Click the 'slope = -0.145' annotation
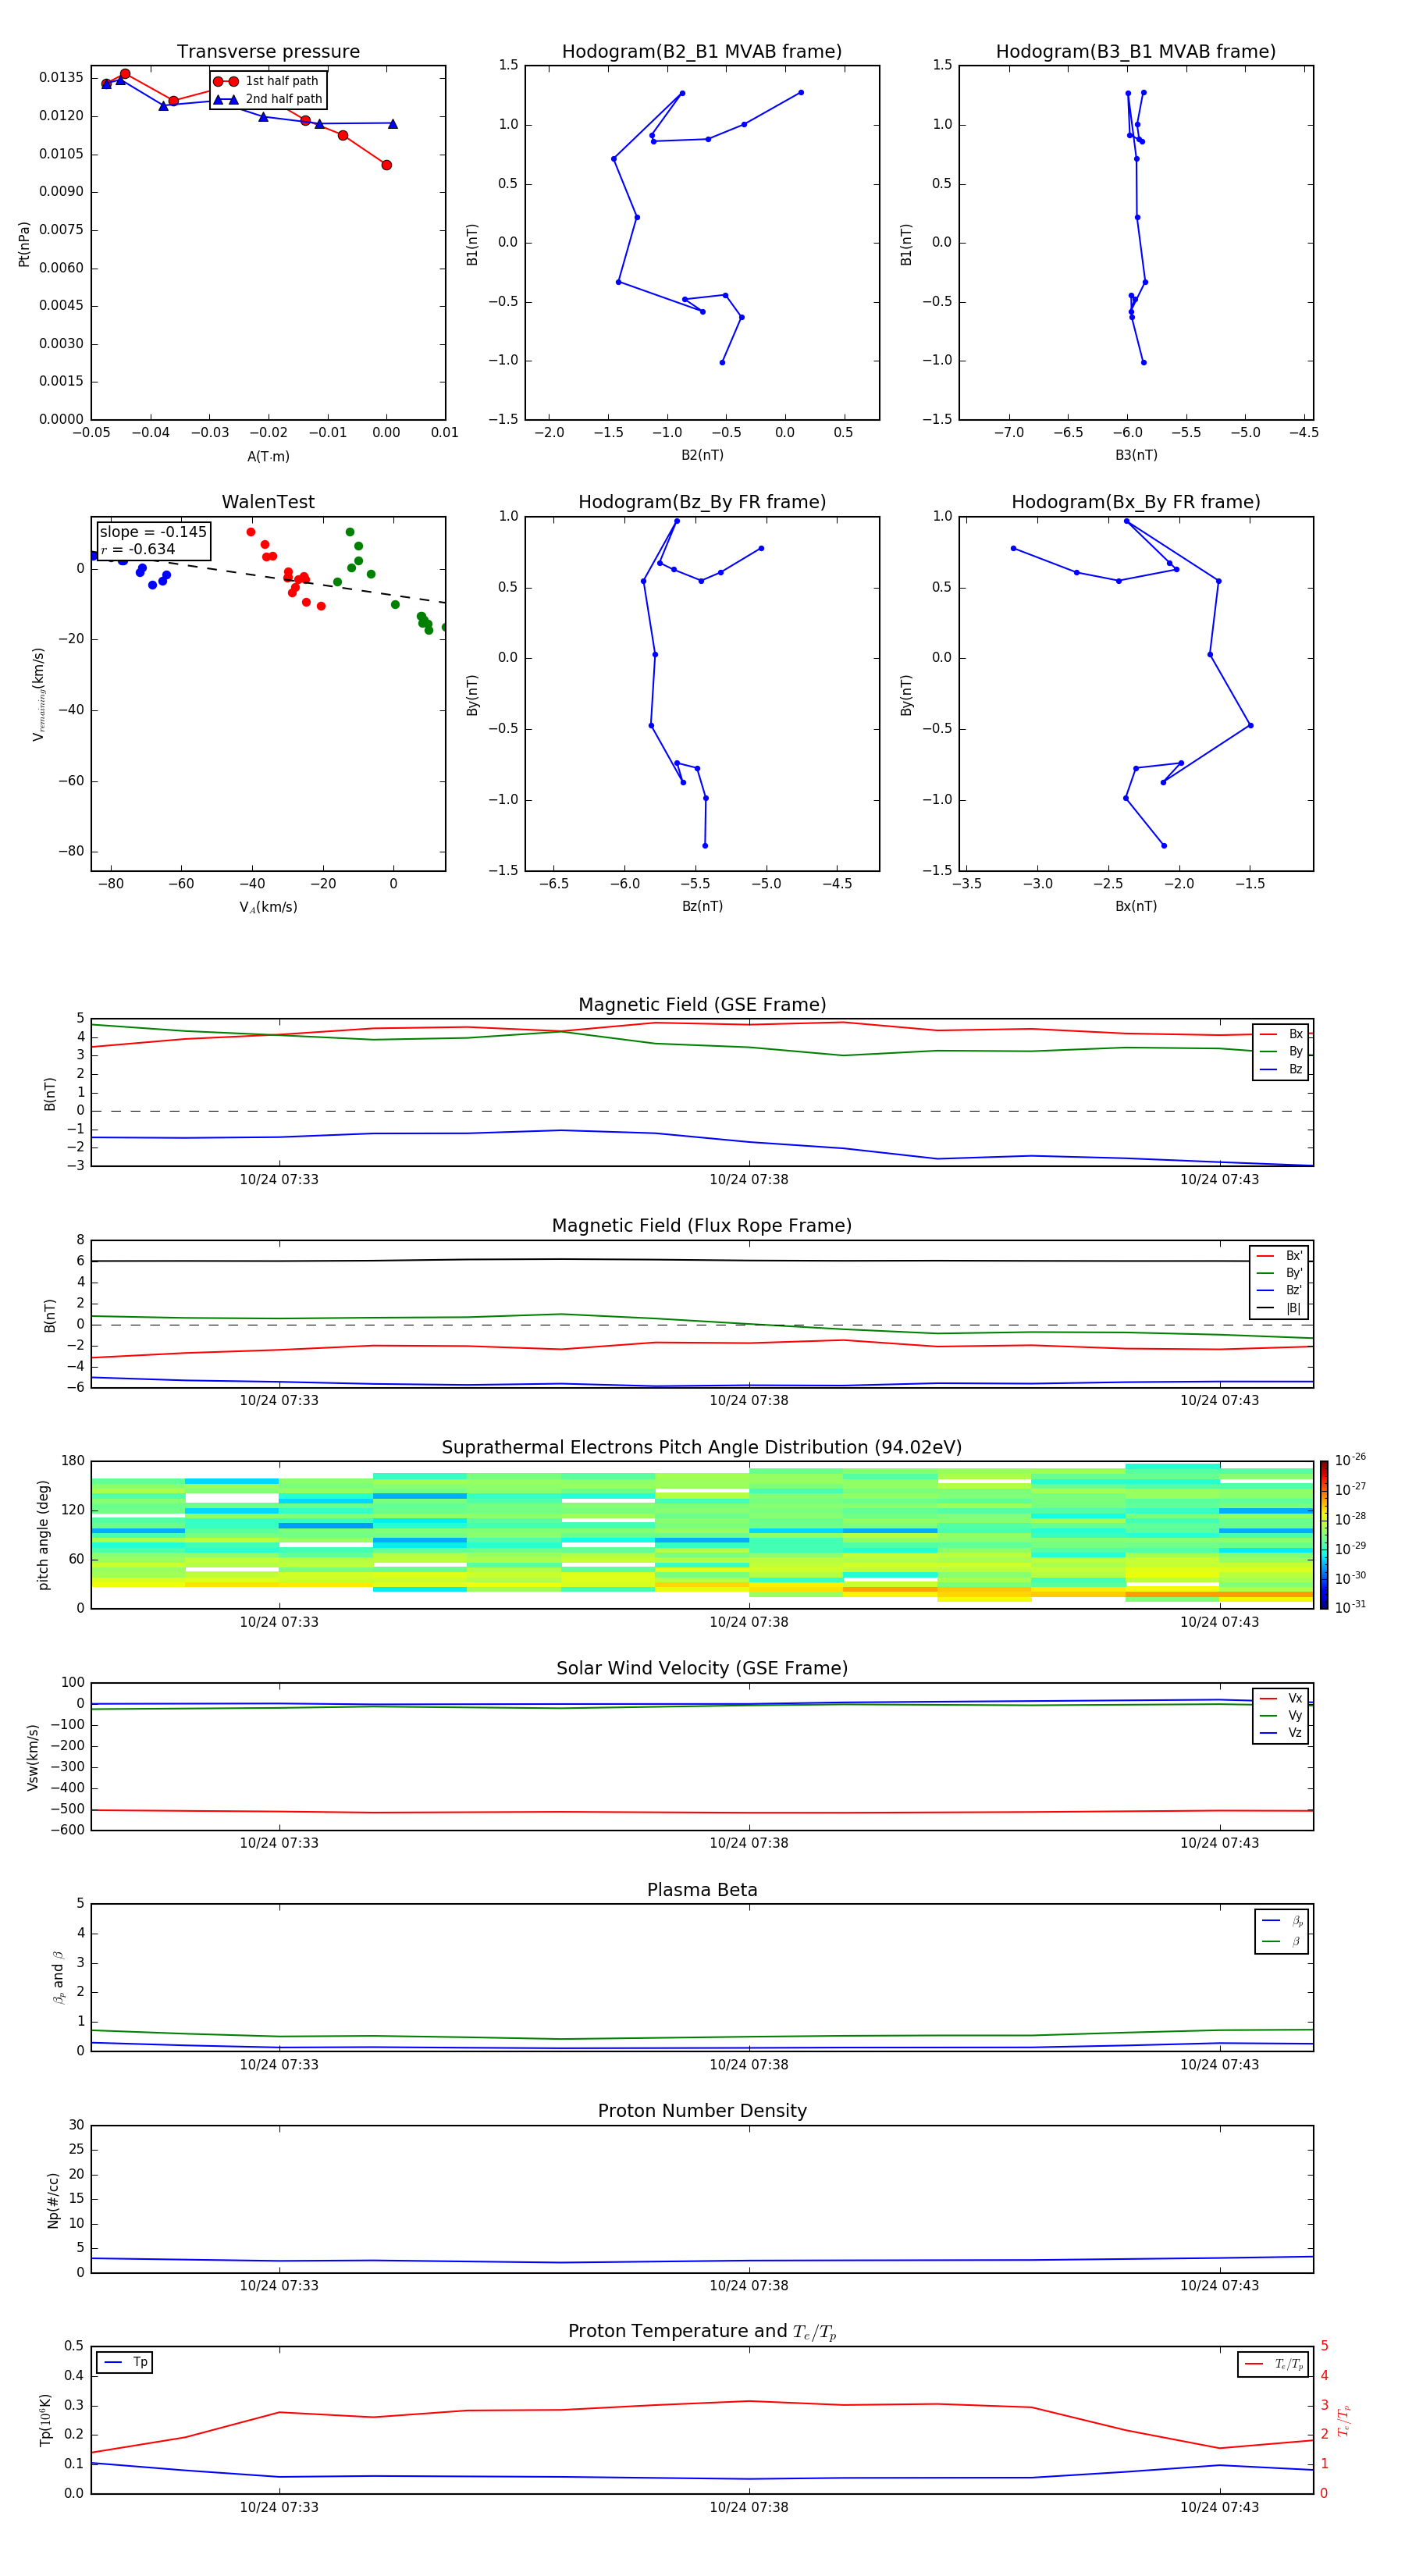The width and height of the screenshot is (1405, 2576). (153, 532)
